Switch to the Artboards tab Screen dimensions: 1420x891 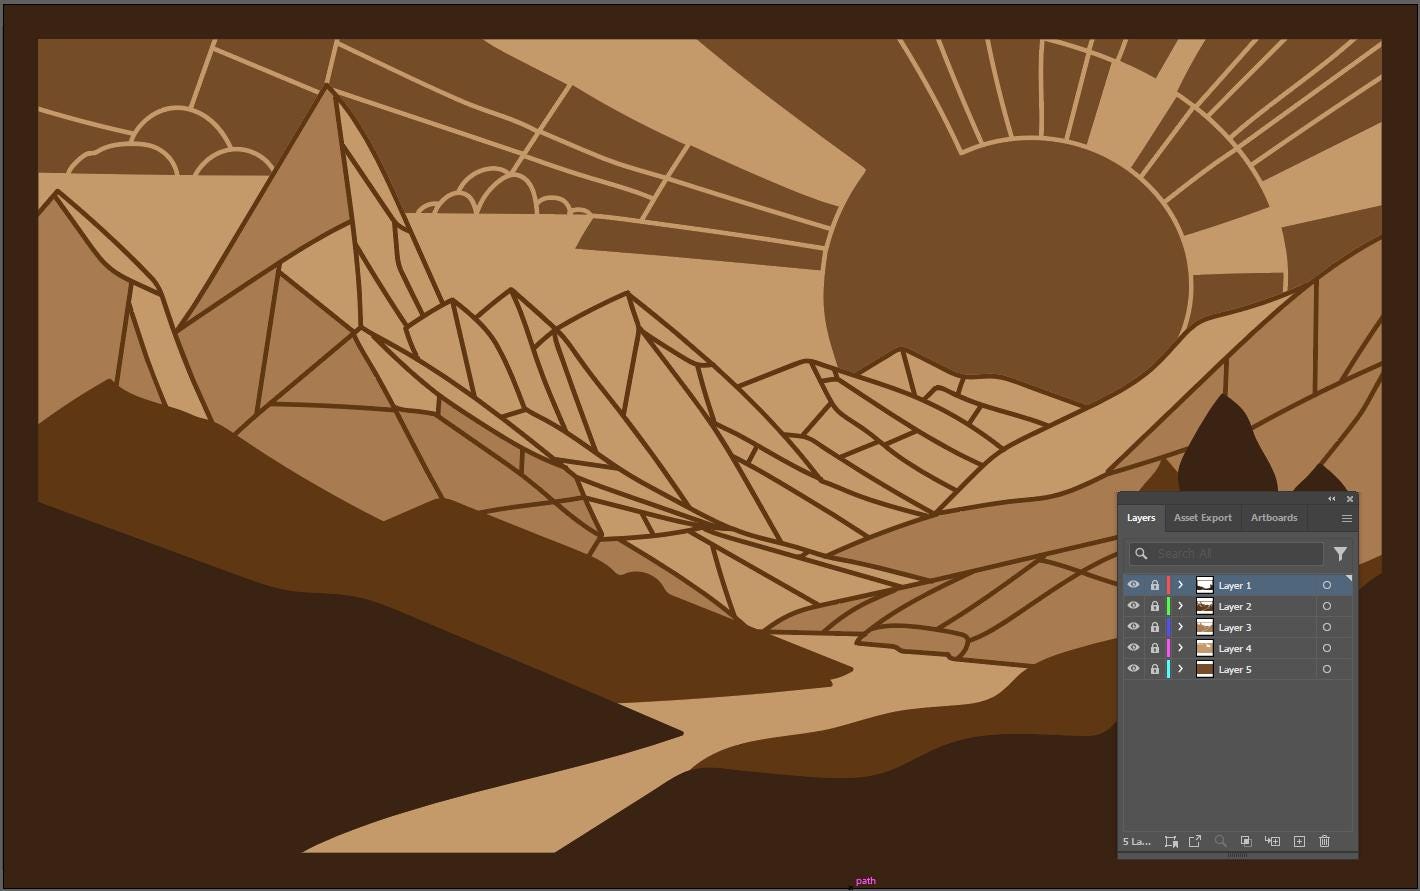[x=1274, y=518]
